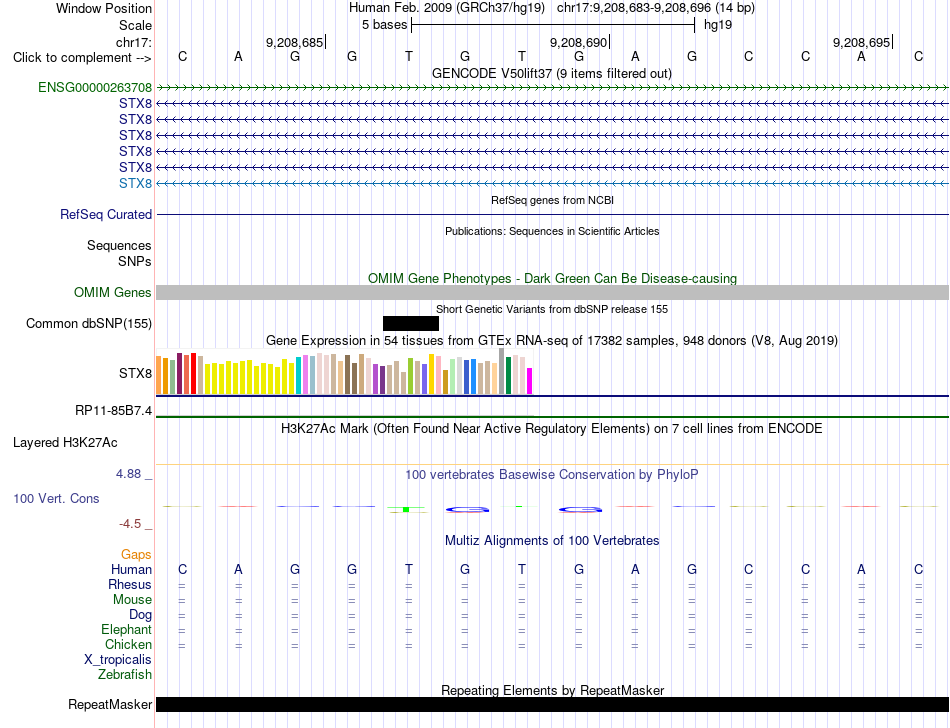This screenshot has width=950, height=728.
Task: Click the Human species row label
Action: coord(131,569)
